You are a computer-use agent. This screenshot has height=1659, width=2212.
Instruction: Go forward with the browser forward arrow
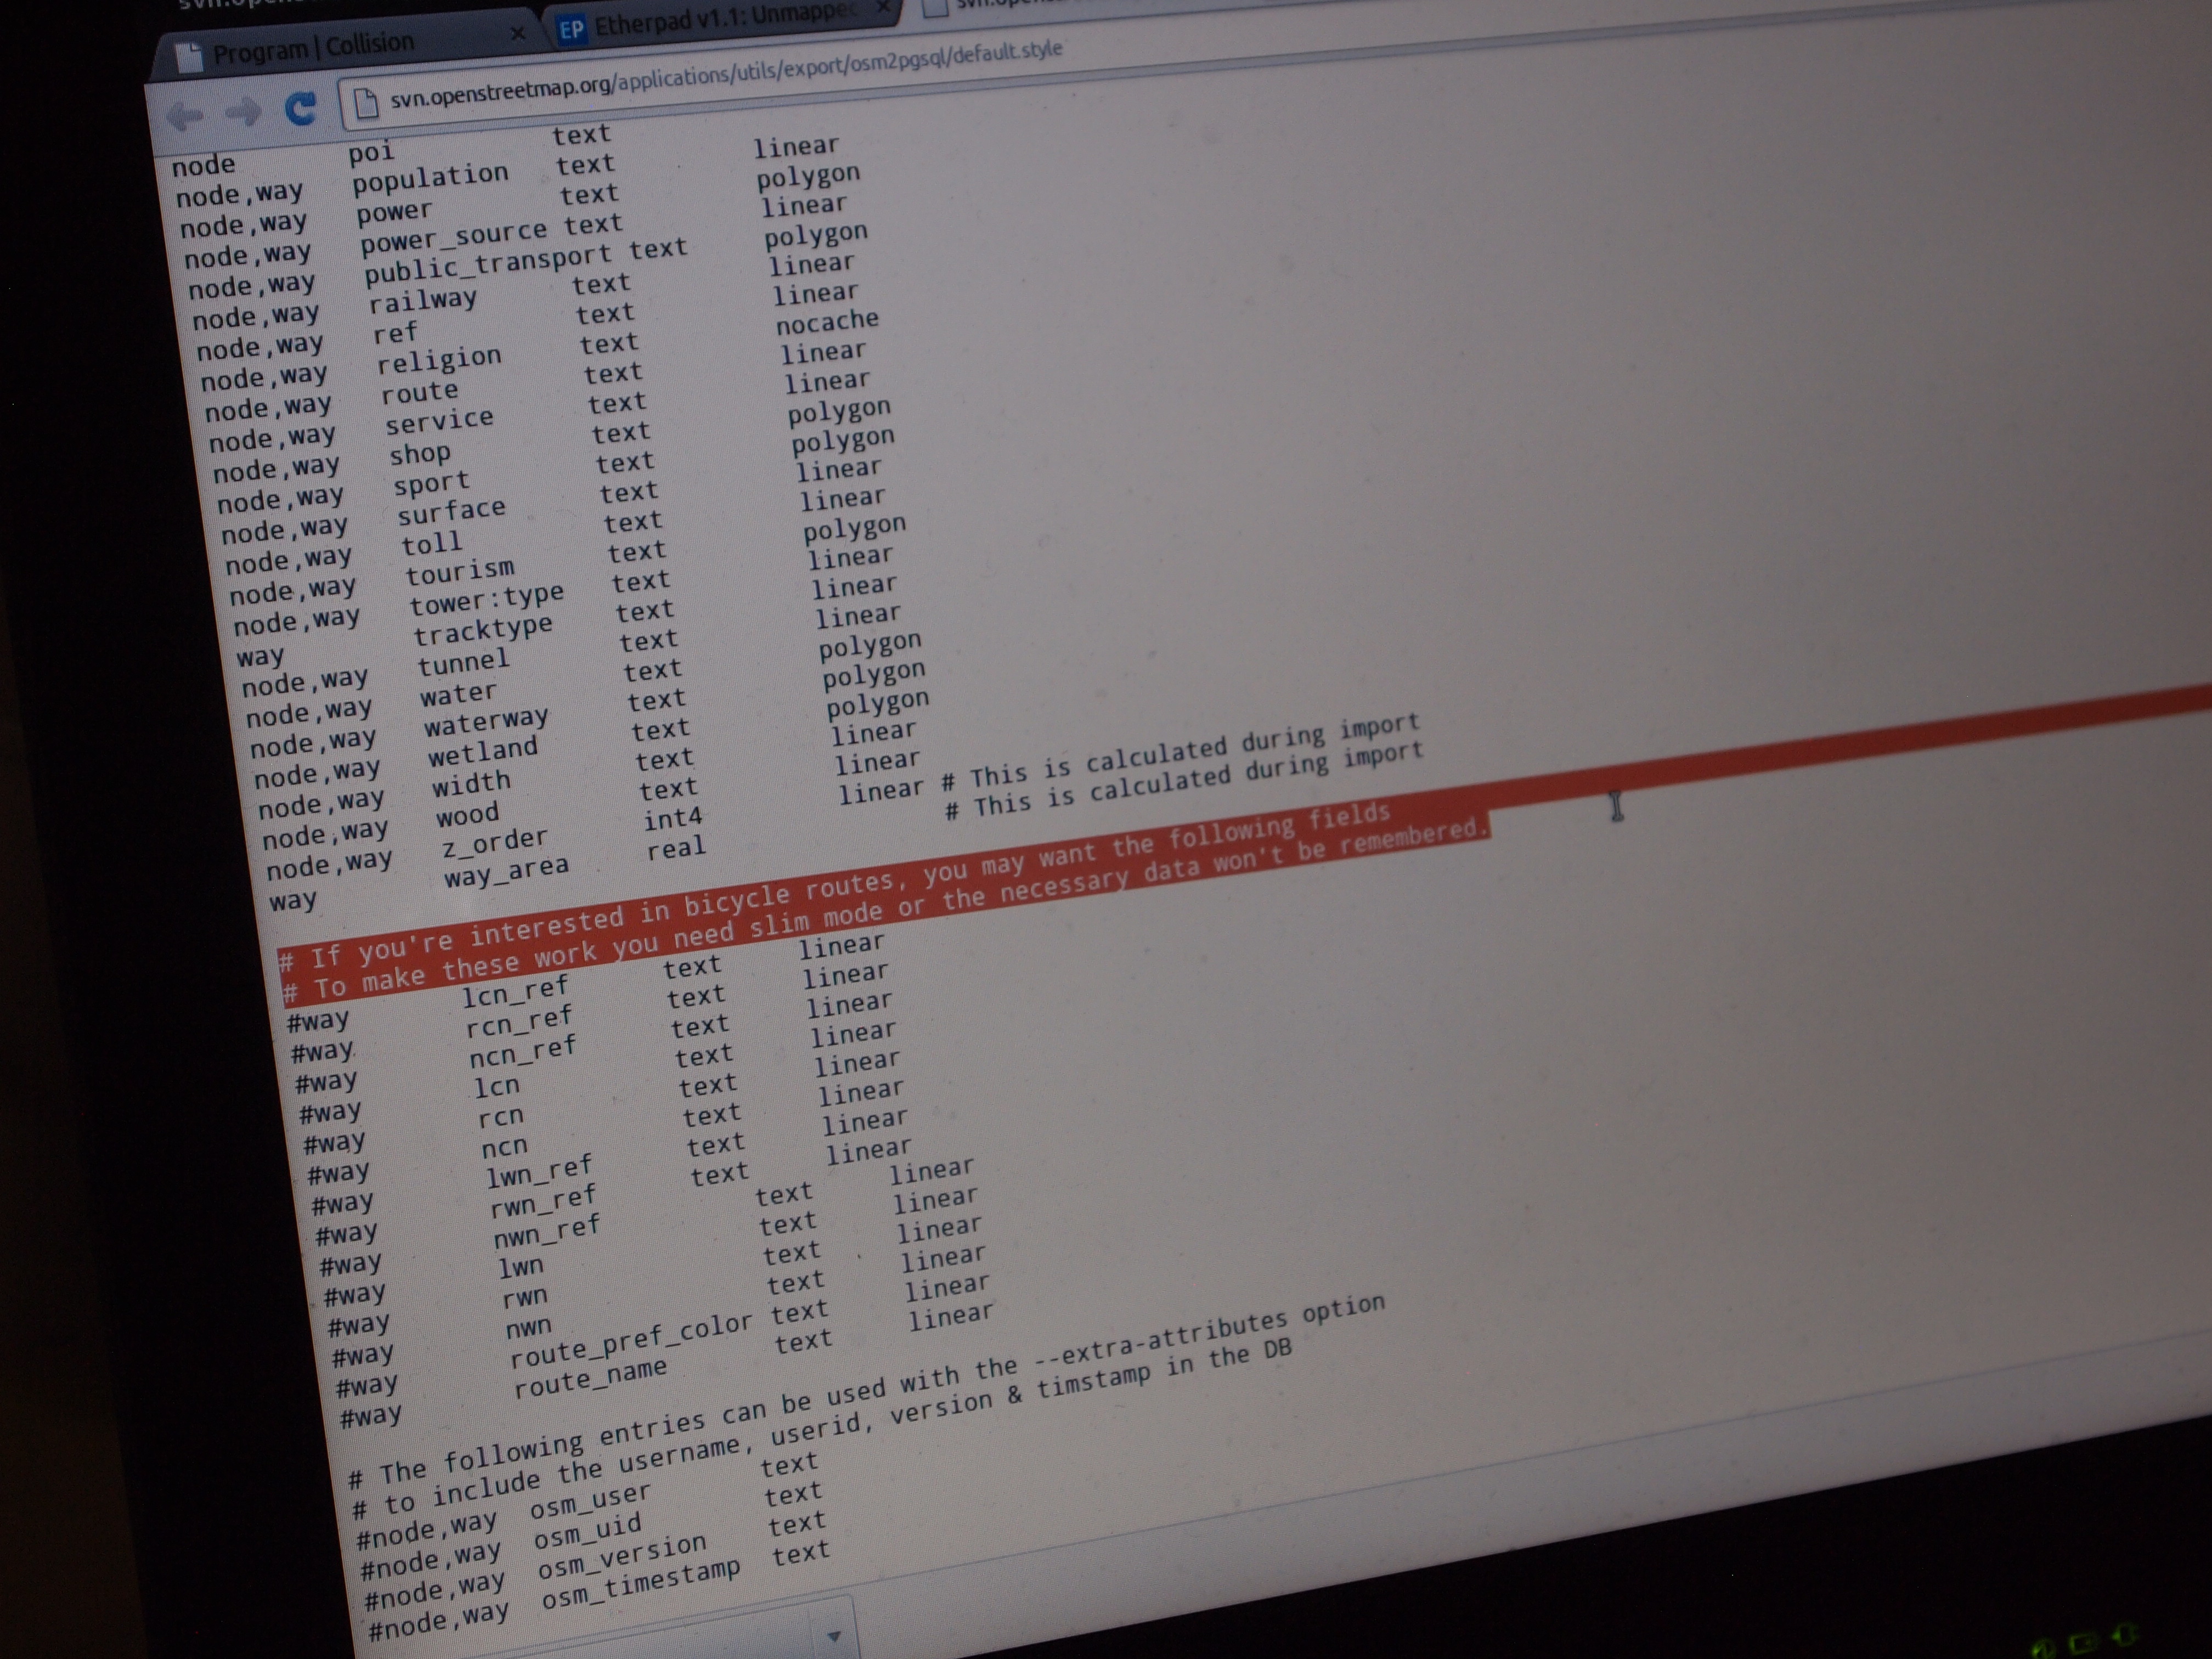point(243,113)
